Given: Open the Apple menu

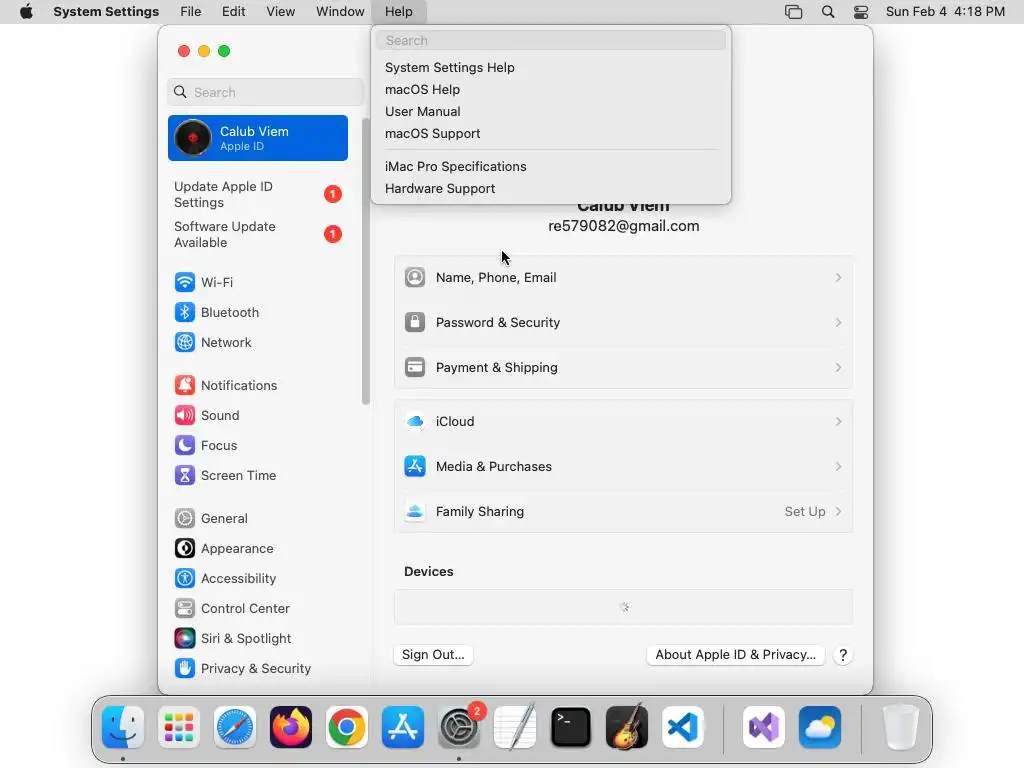Looking at the screenshot, I should (26, 12).
